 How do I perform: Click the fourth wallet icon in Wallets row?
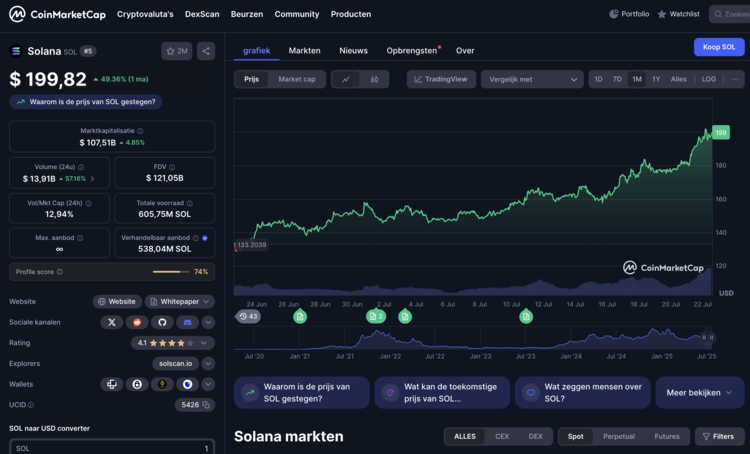click(188, 384)
